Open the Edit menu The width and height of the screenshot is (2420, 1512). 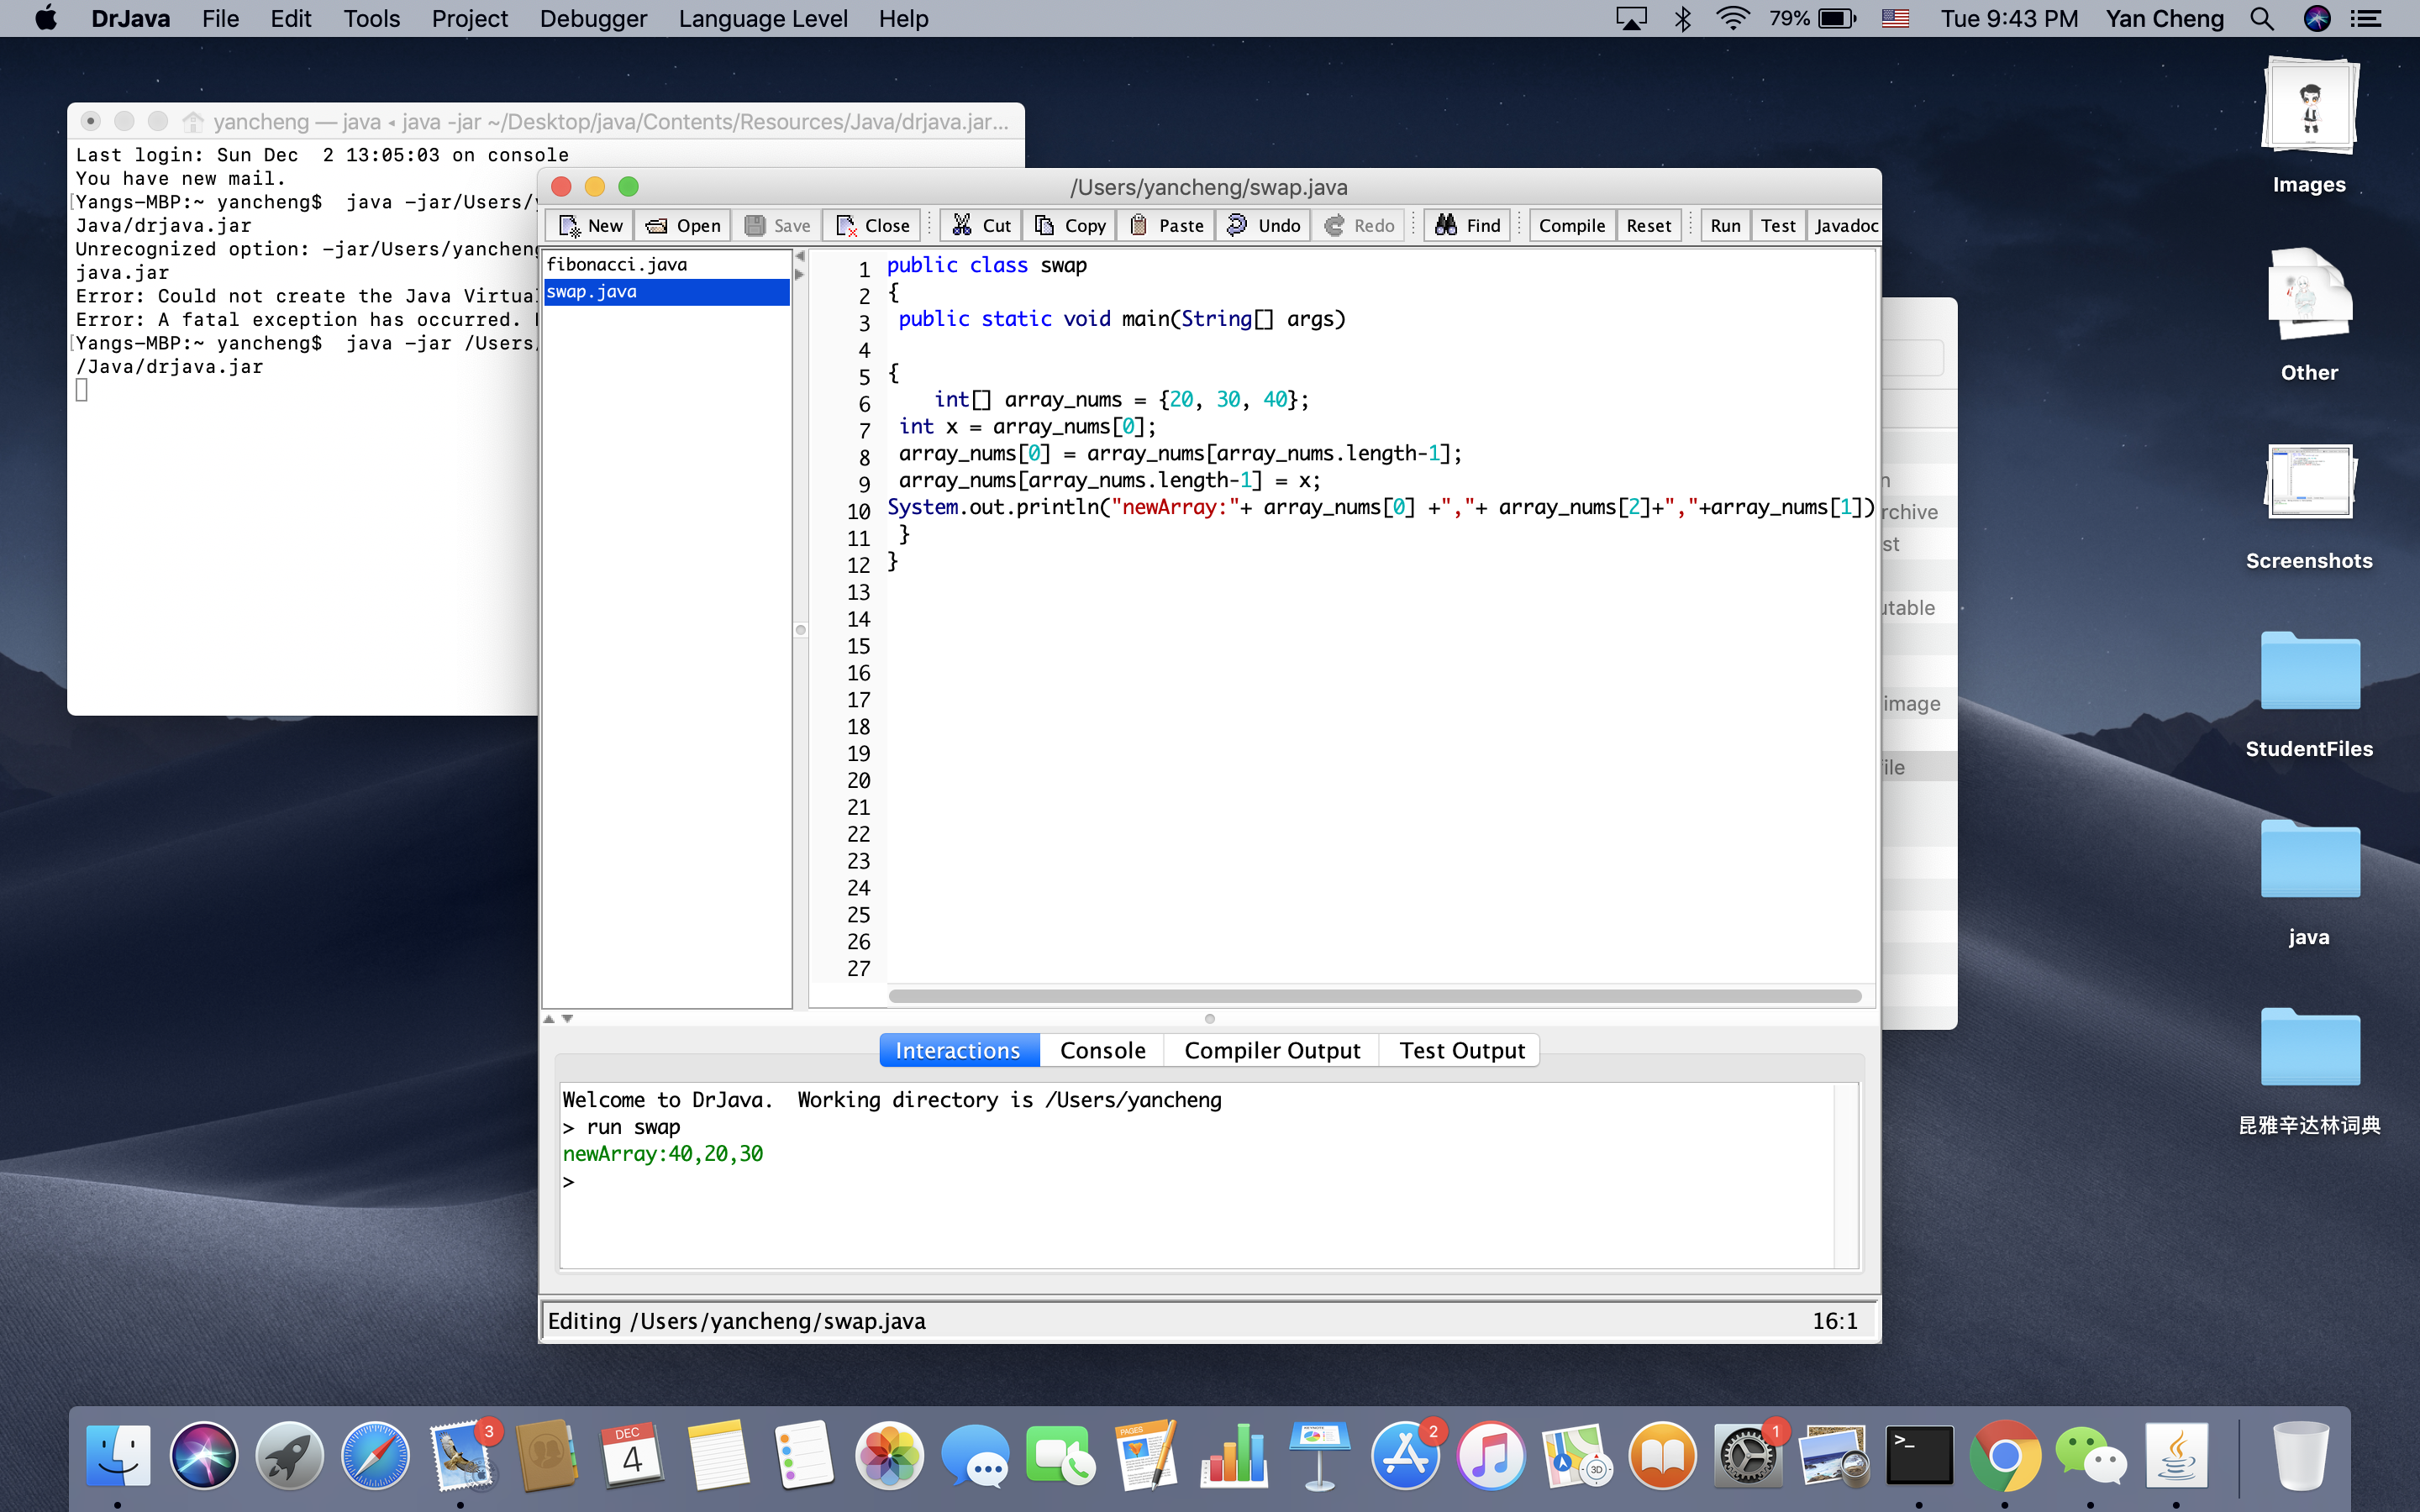(x=291, y=18)
